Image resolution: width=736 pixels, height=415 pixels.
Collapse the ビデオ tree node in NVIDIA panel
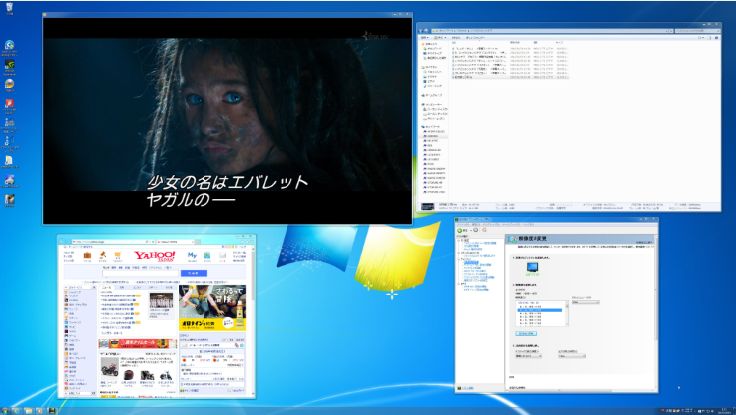coord(459,283)
